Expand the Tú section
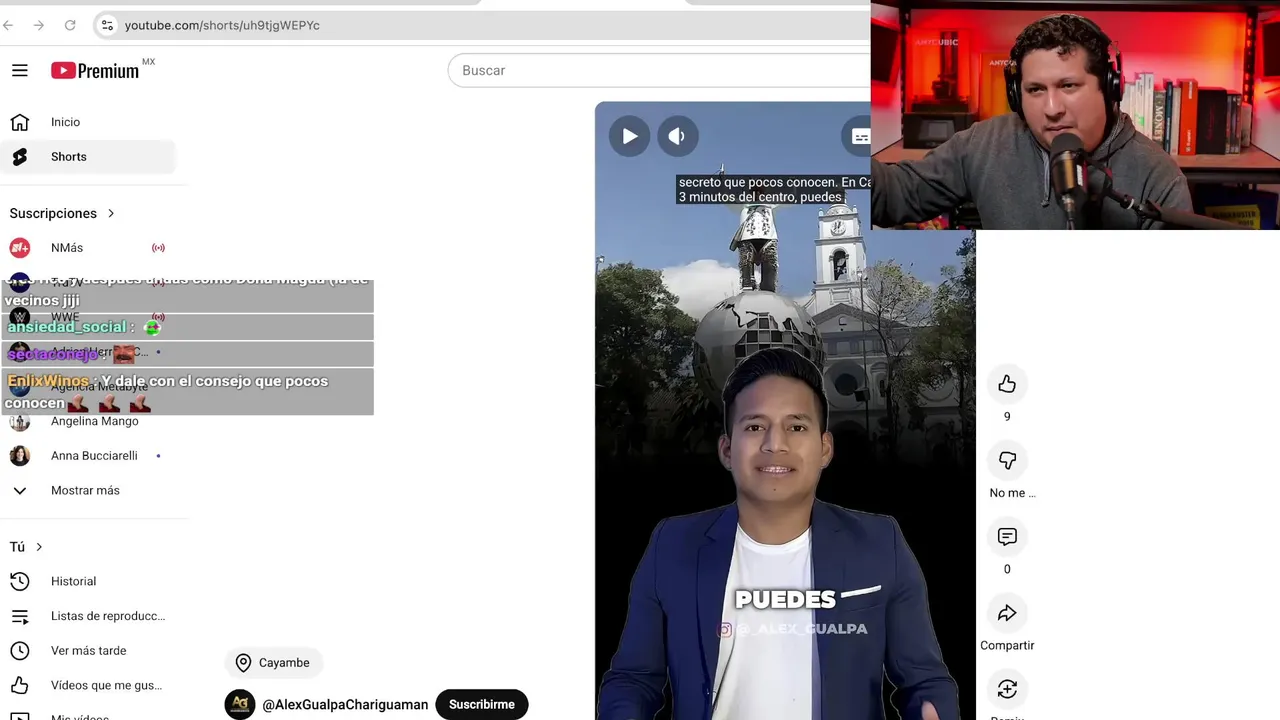This screenshot has width=1280, height=720. click(26, 547)
